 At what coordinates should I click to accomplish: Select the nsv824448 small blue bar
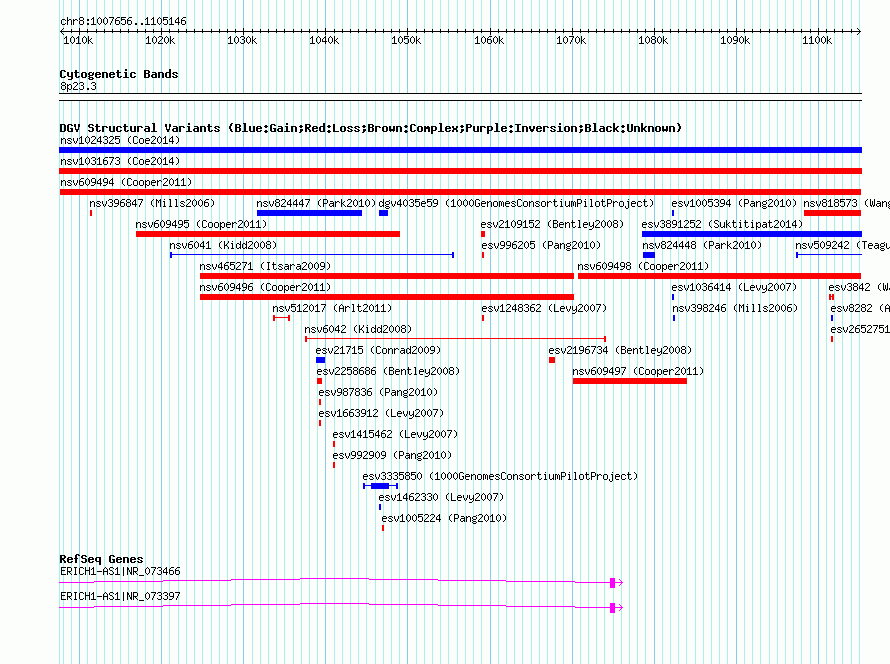coord(649,255)
